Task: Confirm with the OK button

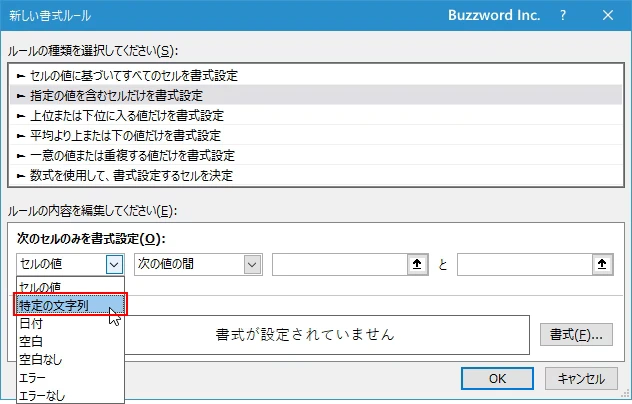Action: point(497,379)
